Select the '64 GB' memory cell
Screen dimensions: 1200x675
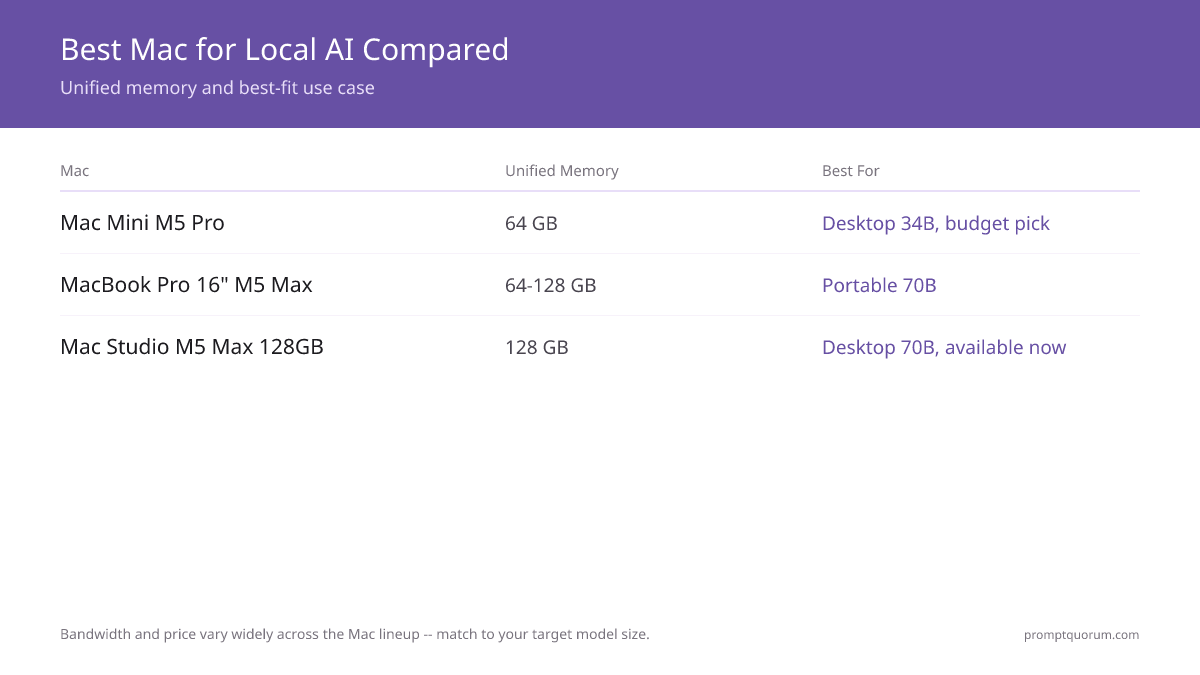pyautogui.click(x=531, y=223)
